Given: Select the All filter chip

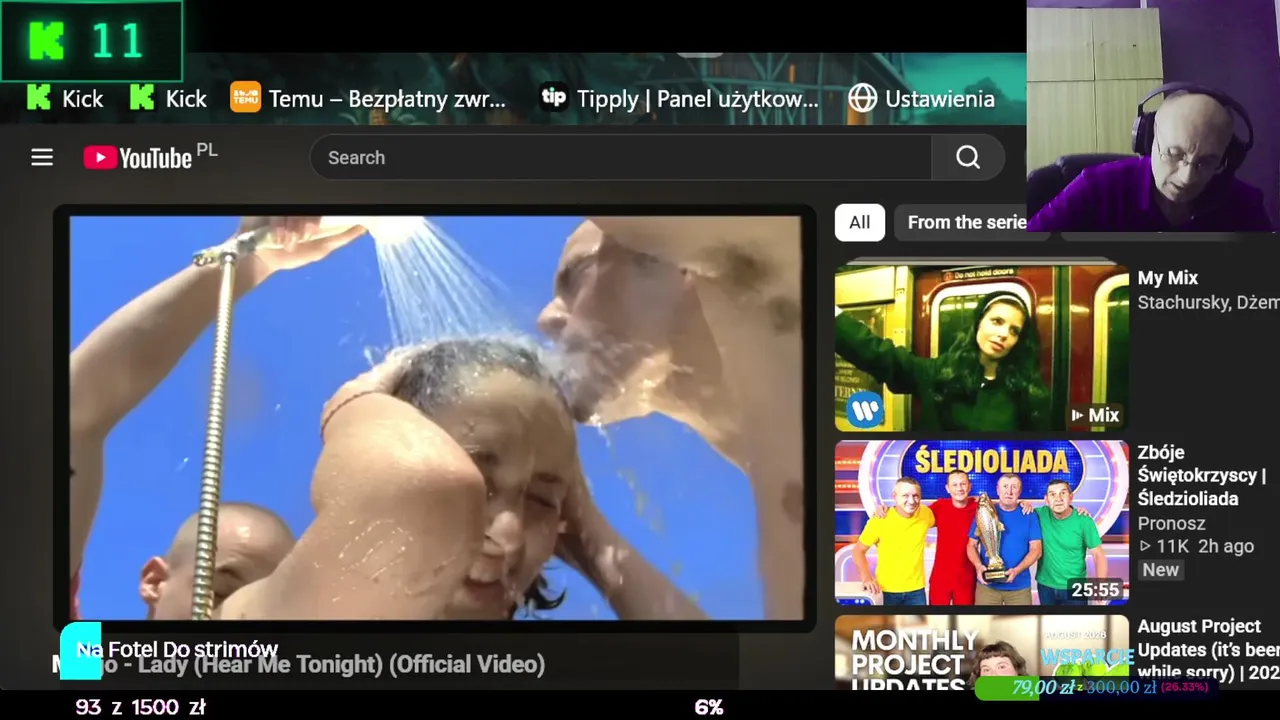Looking at the screenshot, I should point(860,222).
